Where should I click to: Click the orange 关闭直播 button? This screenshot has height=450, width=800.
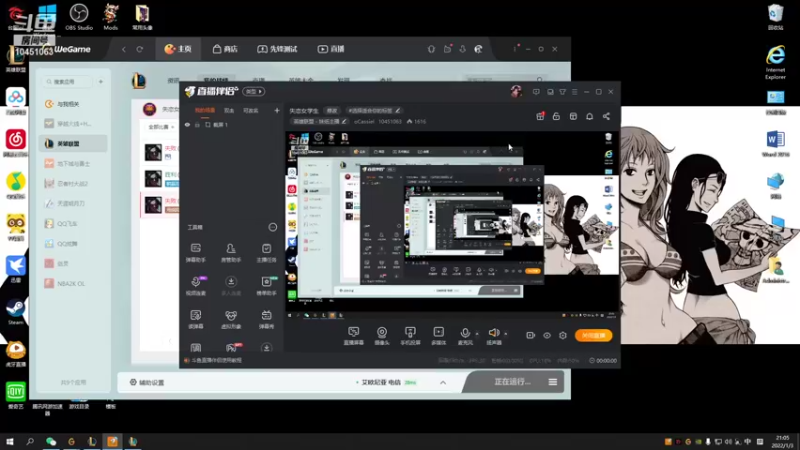tap(593, 335)
